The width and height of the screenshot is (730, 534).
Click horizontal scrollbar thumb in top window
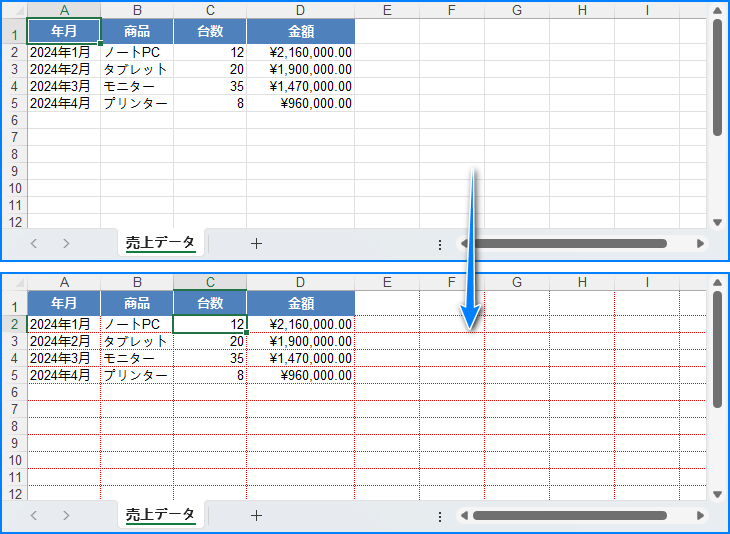pos(570,243)
